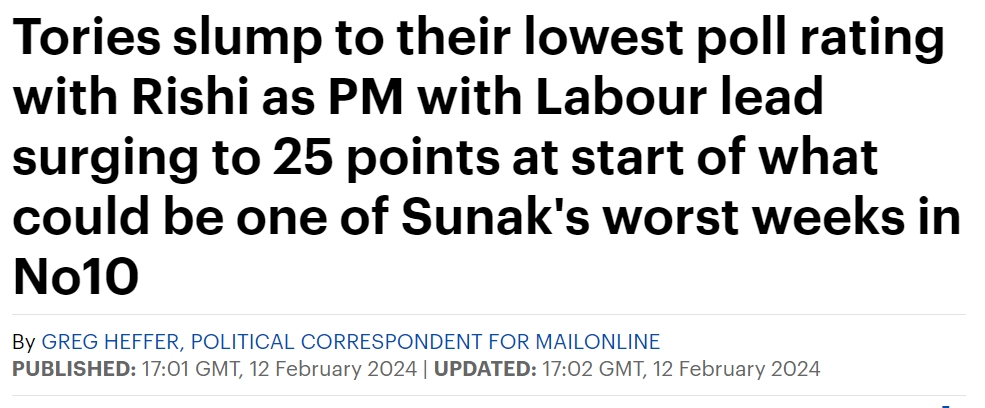
Task: Click the '12 February 2024' updated date
Action: click(x=736, y=368)
